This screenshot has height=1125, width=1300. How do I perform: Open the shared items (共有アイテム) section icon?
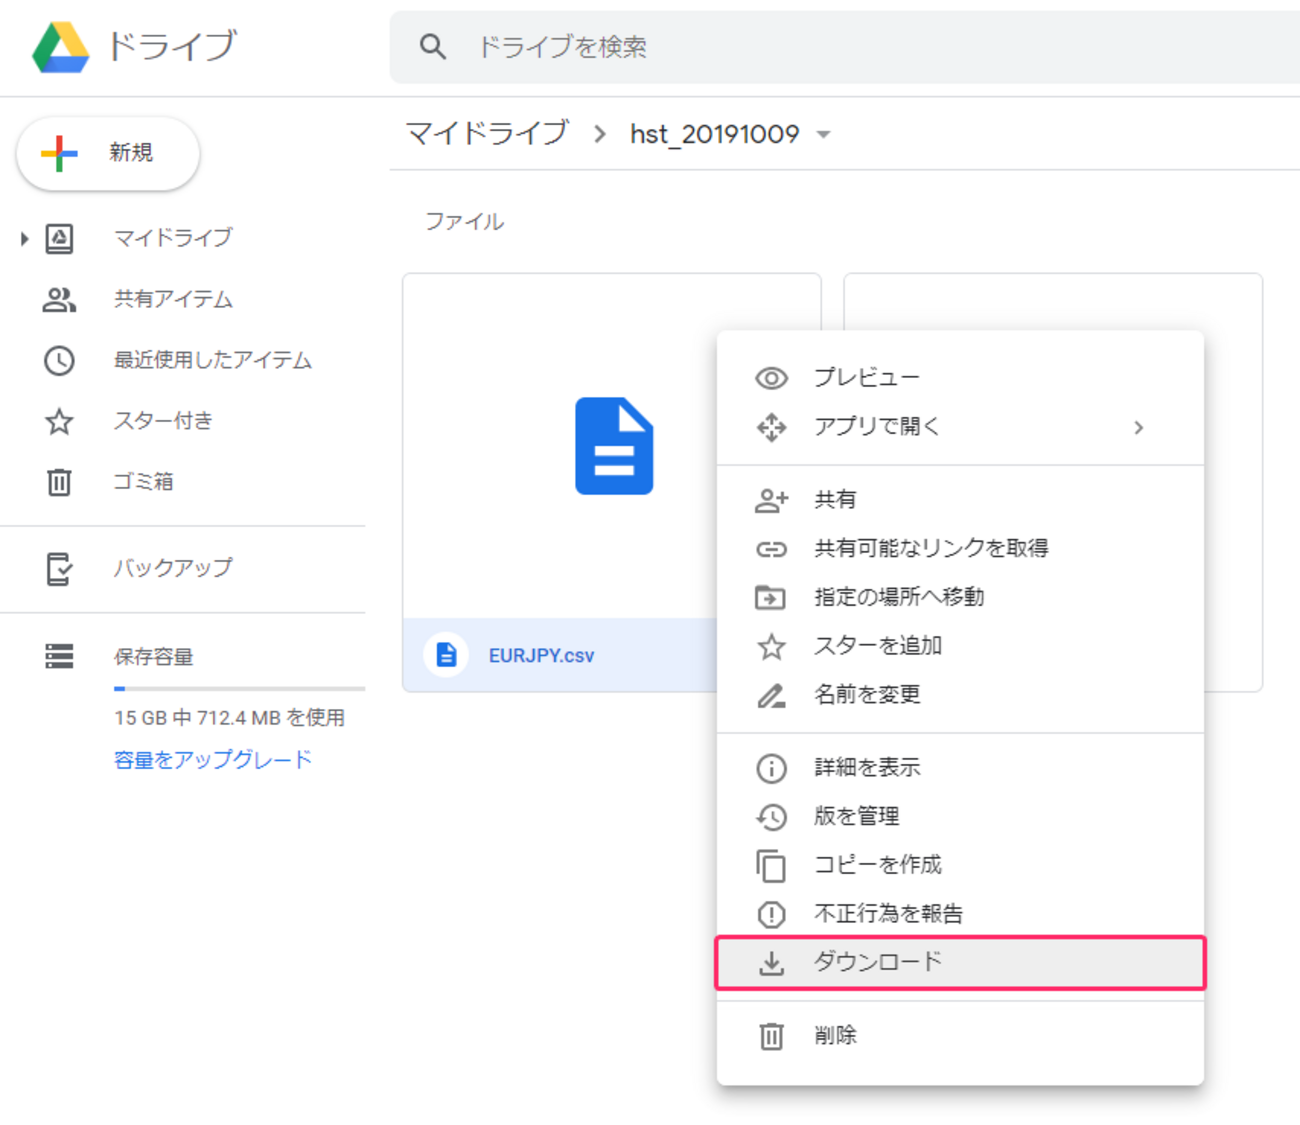[x=59, y=299]
